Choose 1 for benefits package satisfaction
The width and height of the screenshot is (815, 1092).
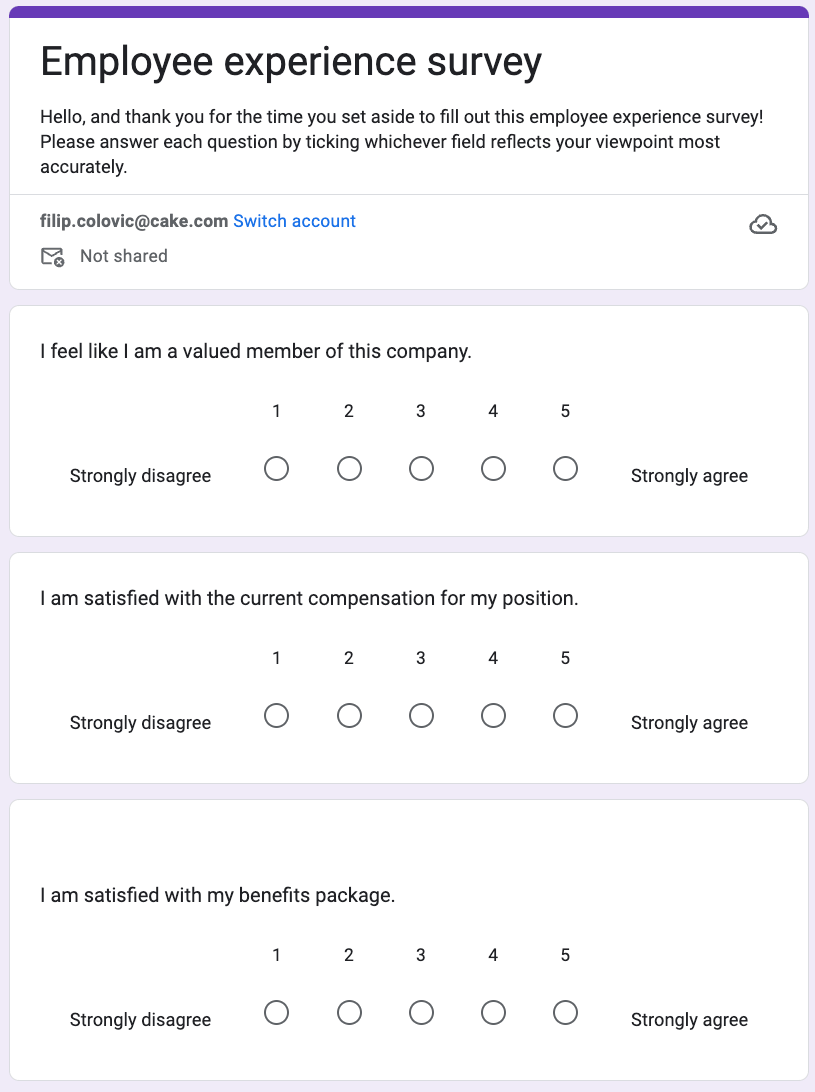pos(277,1012)
